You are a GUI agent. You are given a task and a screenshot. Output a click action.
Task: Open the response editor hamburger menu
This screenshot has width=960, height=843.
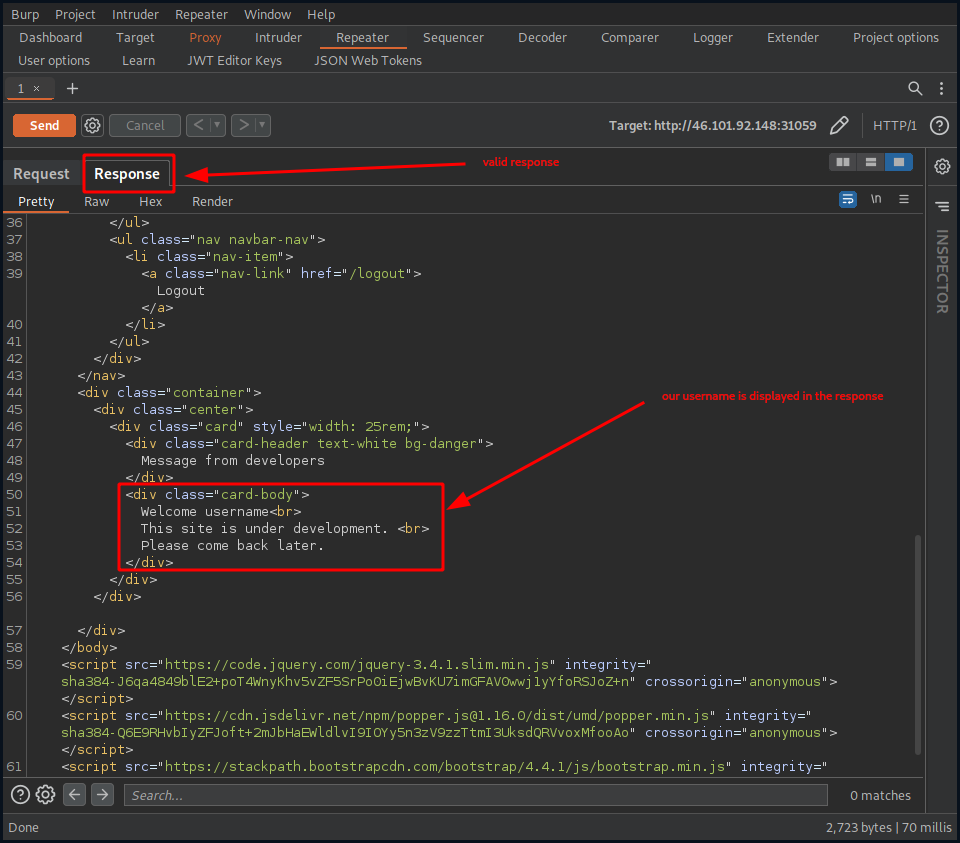point(904,199)
